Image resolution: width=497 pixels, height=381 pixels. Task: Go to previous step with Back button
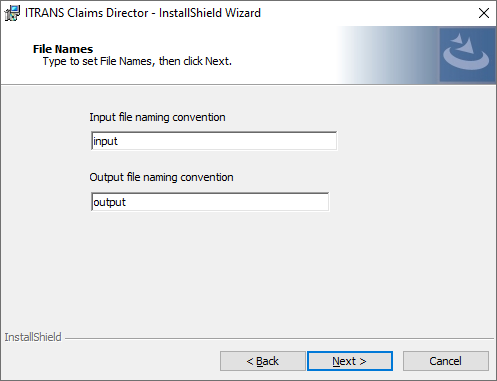[x=263, y=361]
